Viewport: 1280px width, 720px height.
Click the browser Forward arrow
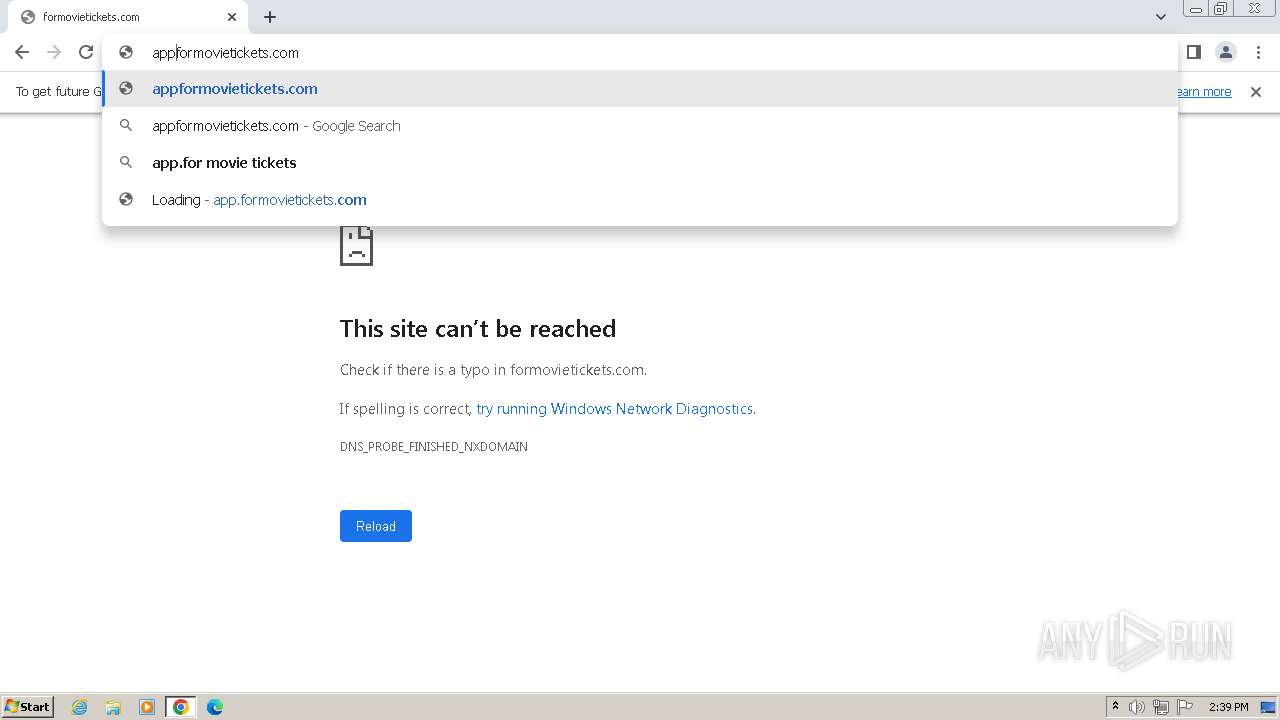tap(54, 52)
